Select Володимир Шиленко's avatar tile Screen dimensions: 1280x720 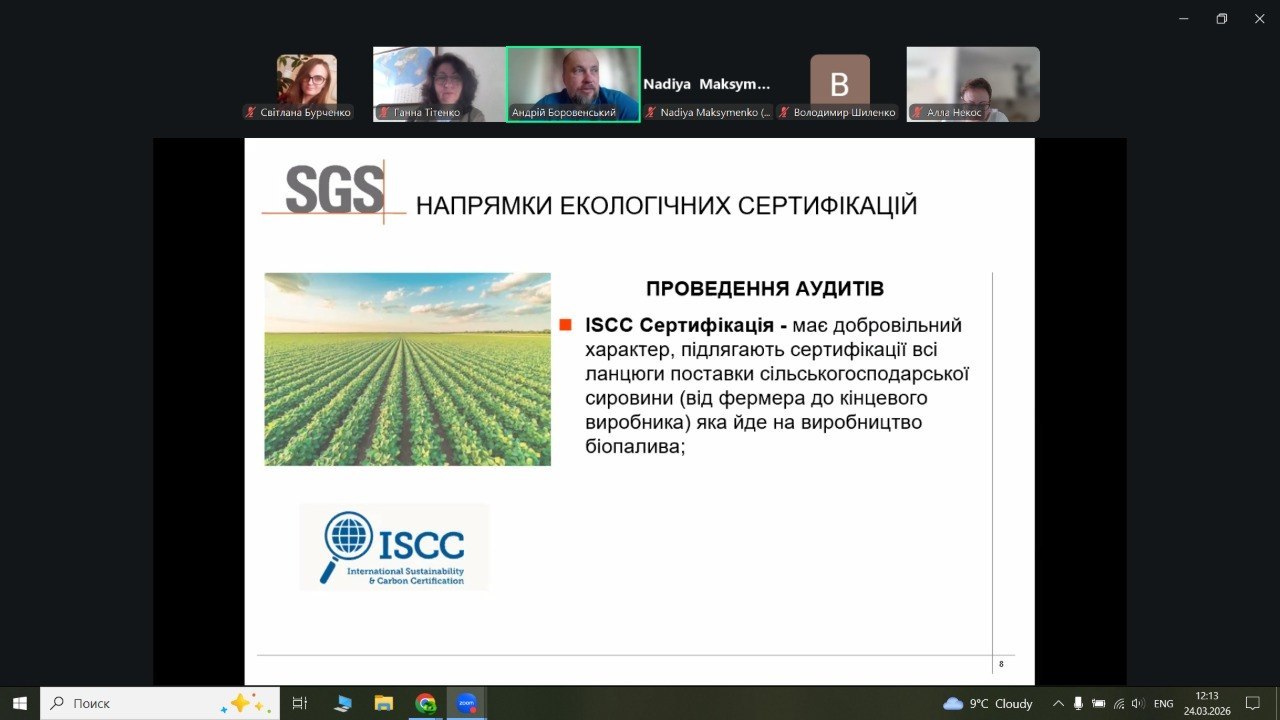pos(840,84)
